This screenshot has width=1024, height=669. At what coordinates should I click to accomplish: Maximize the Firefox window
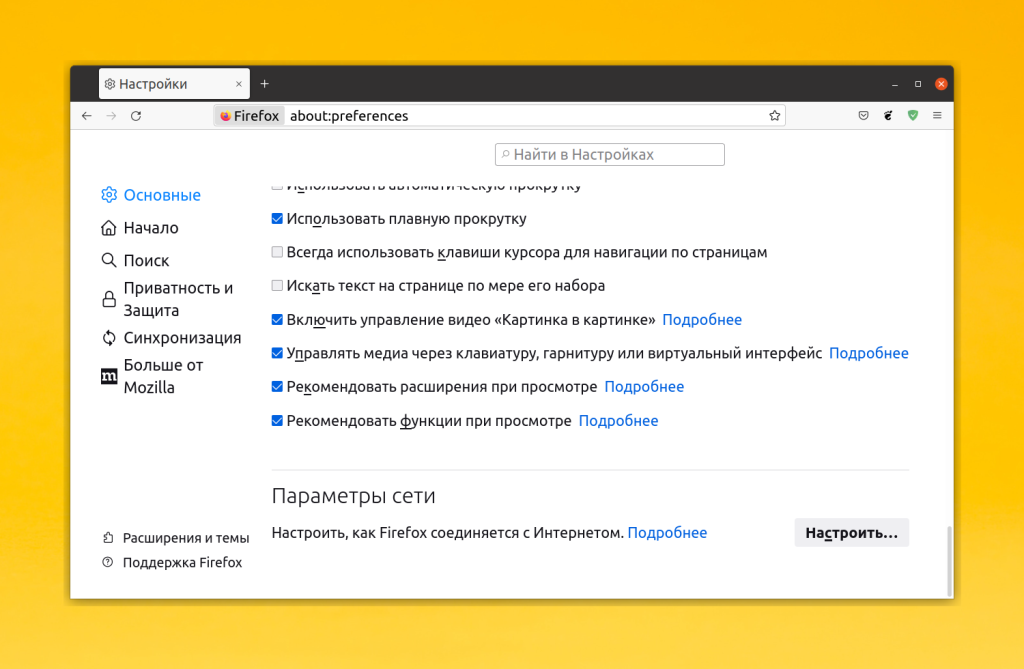point(918,84)
